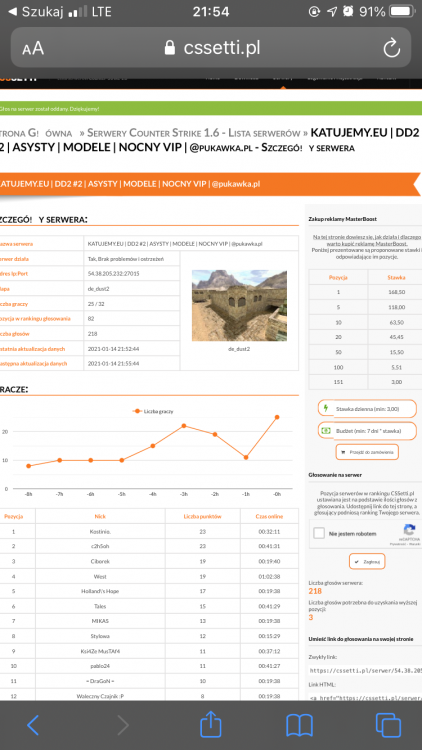Select the chart data point at -3h
The width and height of the screenshot is (422, 750).
(184, 426)
